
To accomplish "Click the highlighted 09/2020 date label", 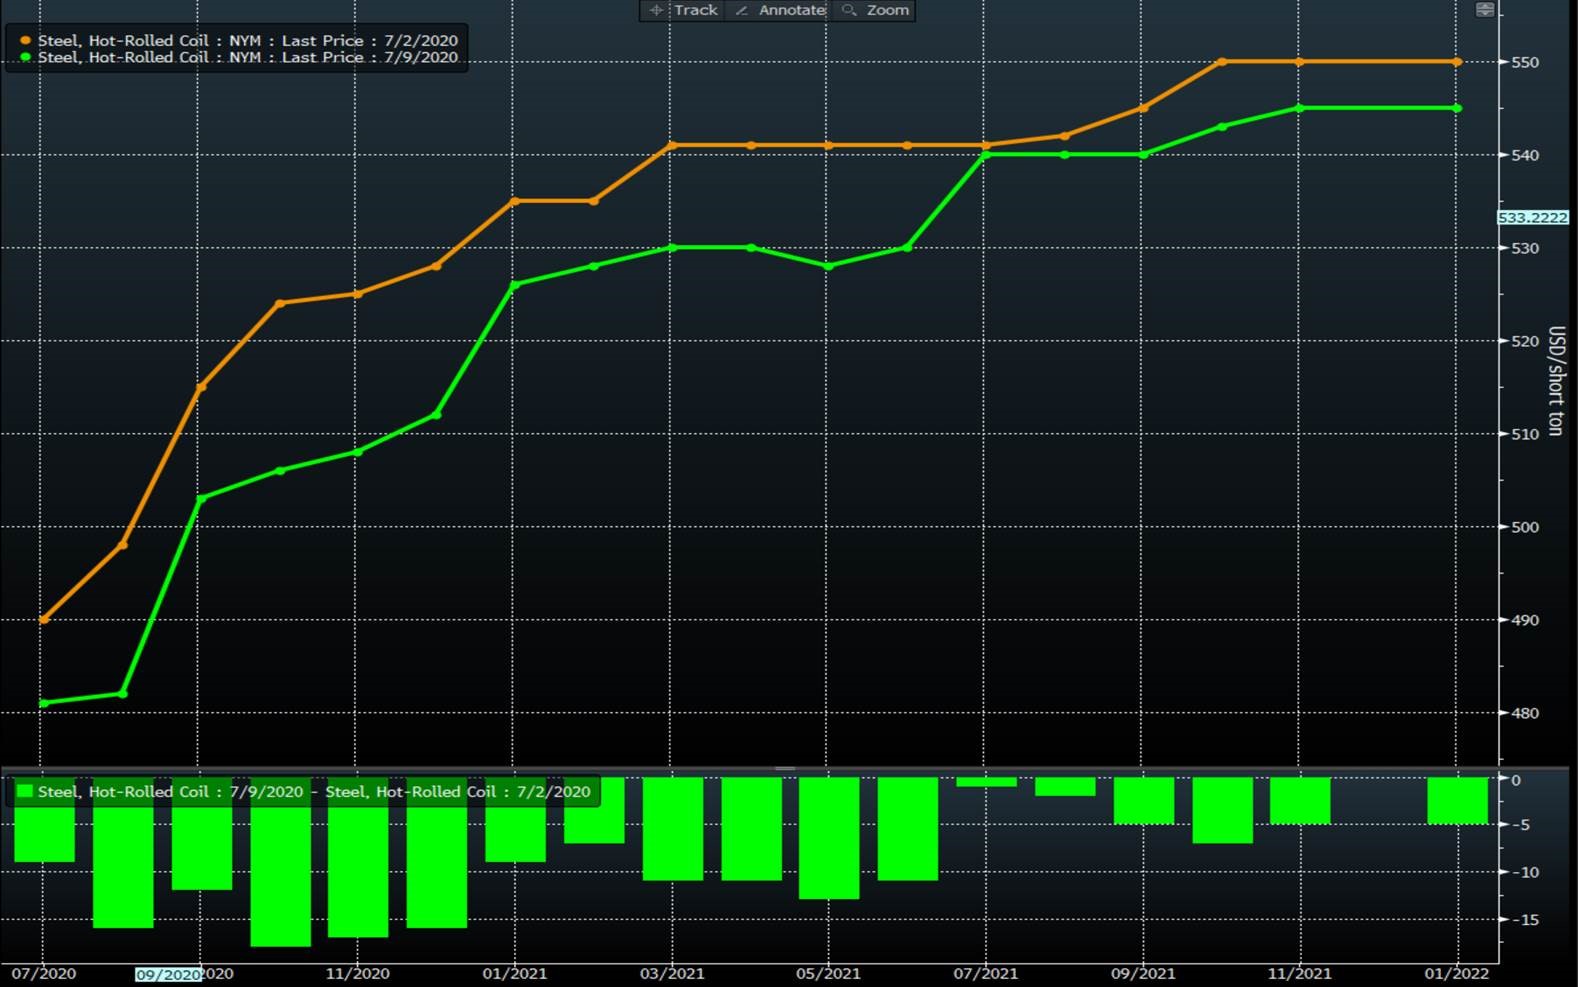I will [168, 974].
